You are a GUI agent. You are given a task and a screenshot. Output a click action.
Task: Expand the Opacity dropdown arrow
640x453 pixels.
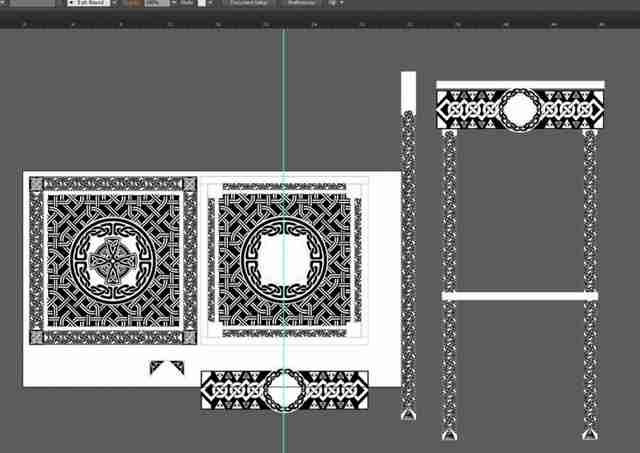point(174,3)
